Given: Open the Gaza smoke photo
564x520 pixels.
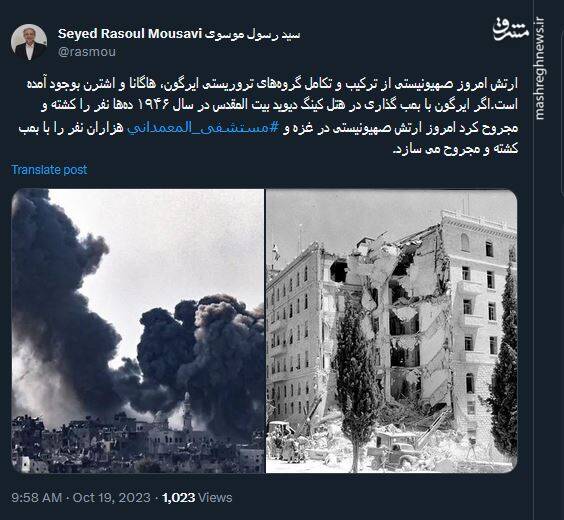Looking at the screenshot, I should pyautogui.click(x=138, y=331).
